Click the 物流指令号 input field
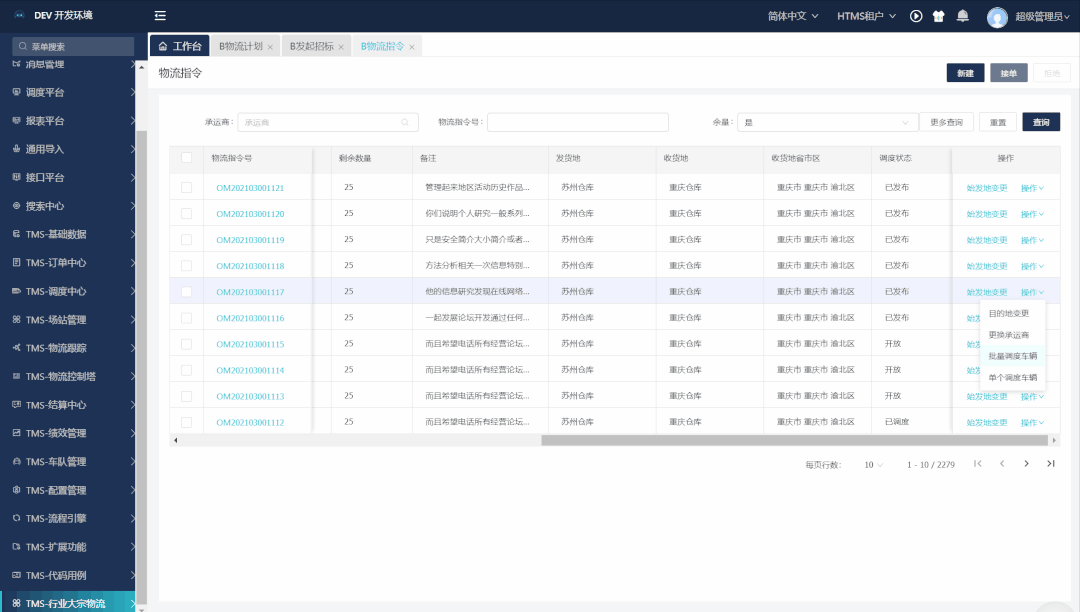 [x=577, y=122]
